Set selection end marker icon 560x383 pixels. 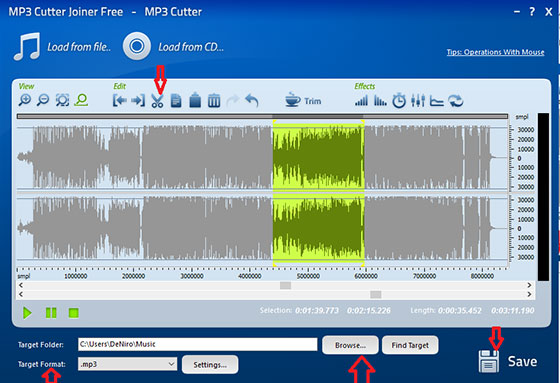coord(138,101)
